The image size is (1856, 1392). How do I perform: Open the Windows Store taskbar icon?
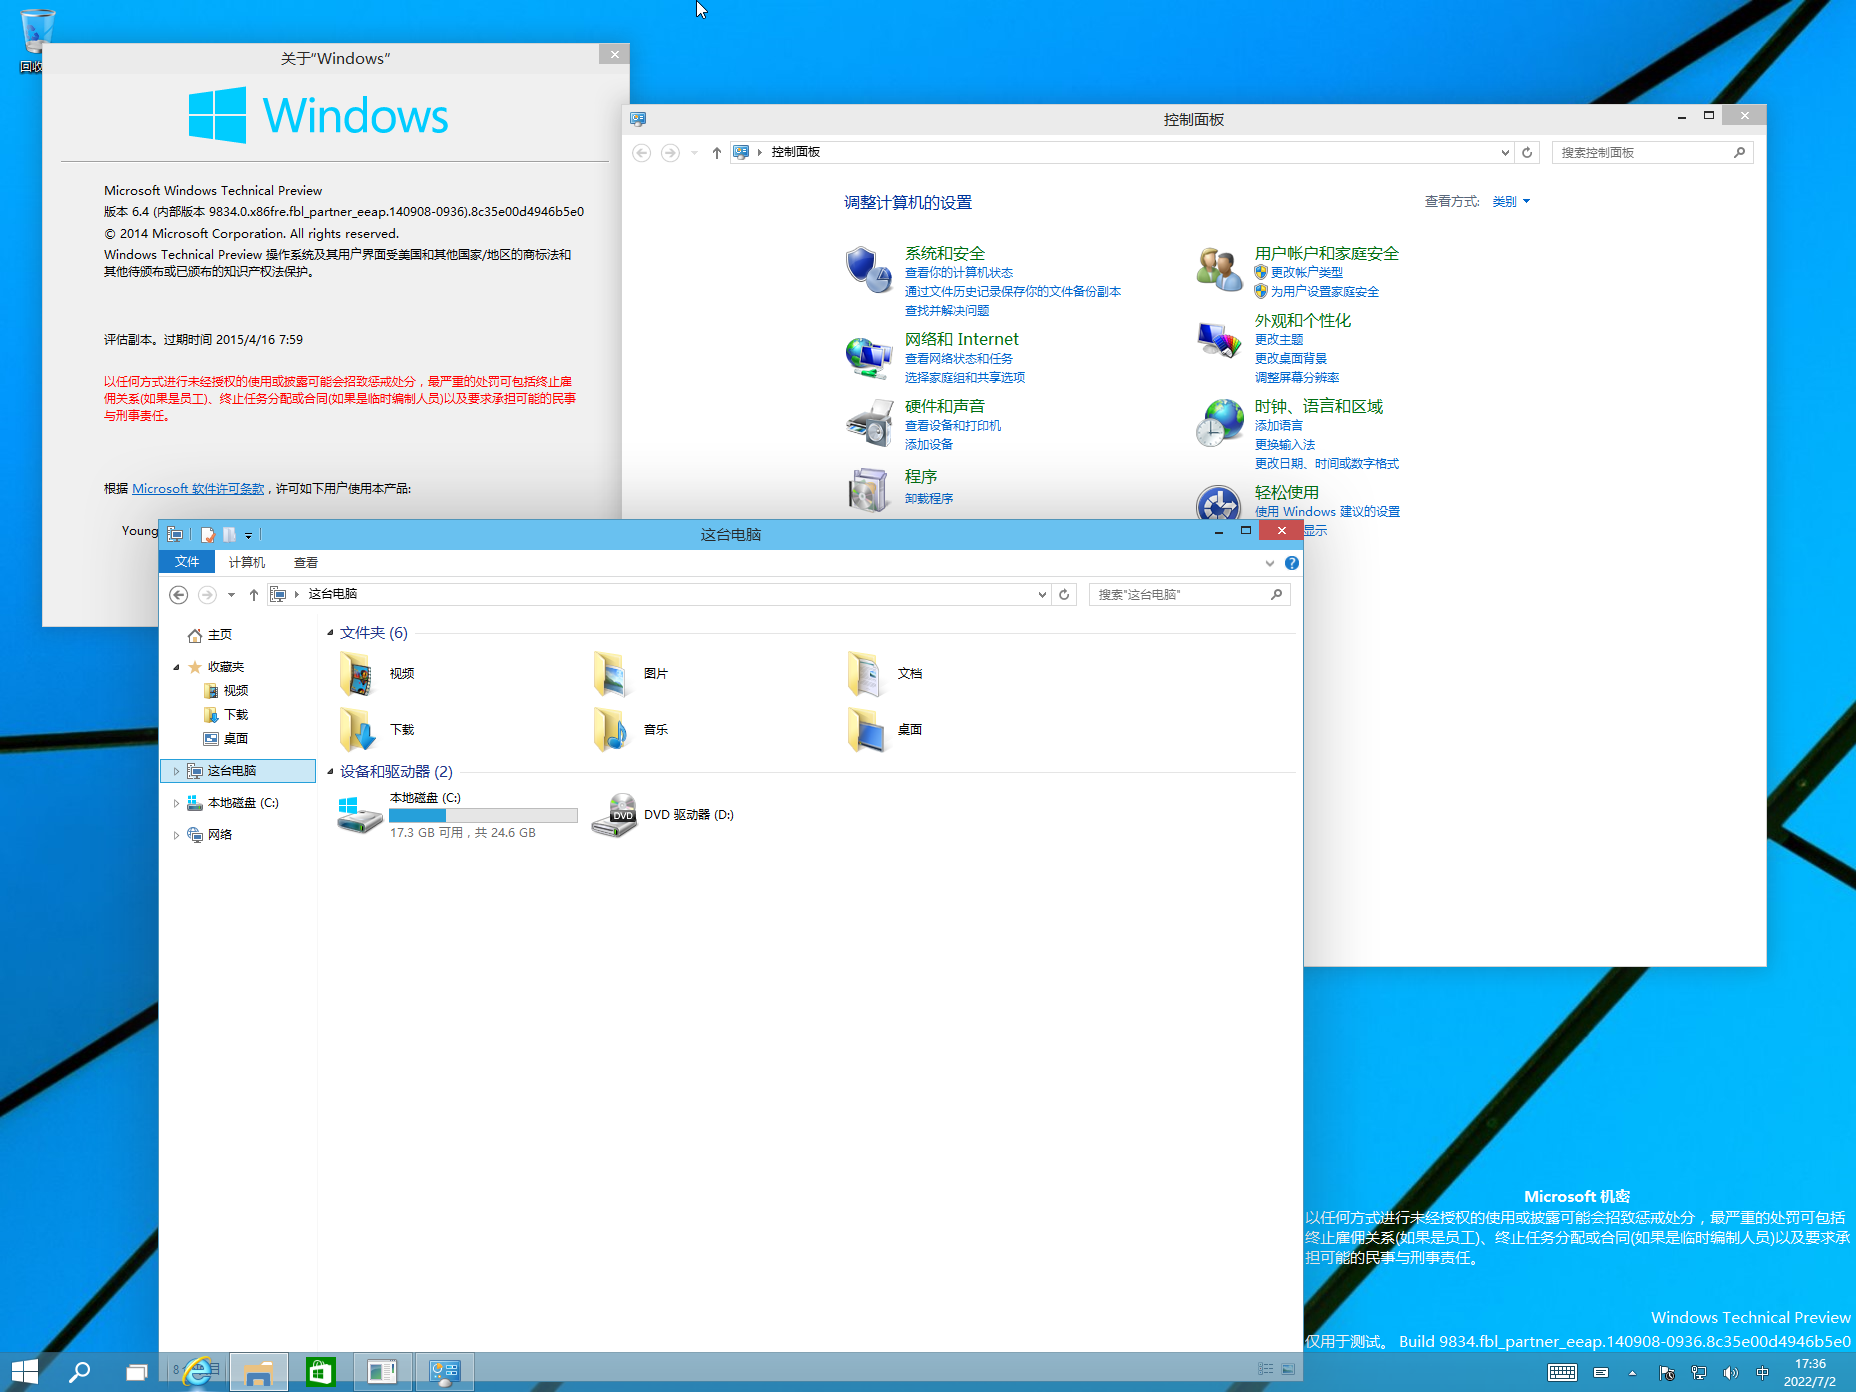pyautogui.click(x=320, y=1371)
